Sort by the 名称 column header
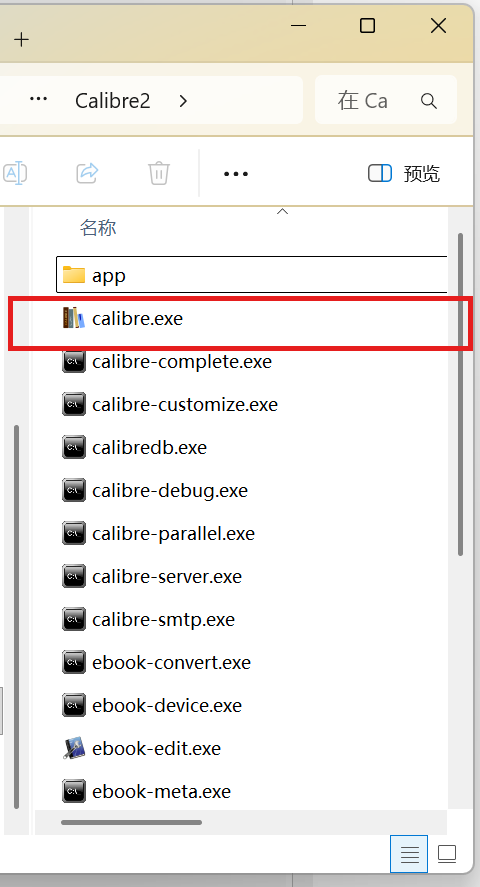 [x=98, y=227]
